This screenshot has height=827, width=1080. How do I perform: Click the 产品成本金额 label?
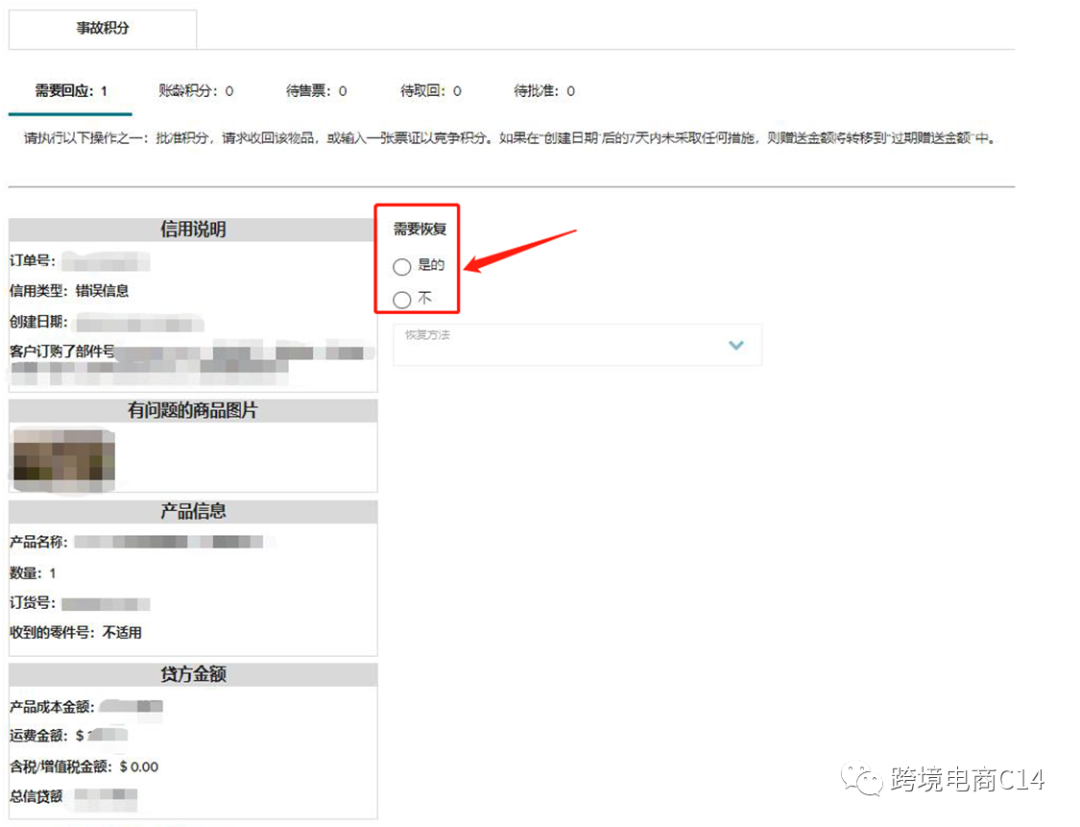52,706
